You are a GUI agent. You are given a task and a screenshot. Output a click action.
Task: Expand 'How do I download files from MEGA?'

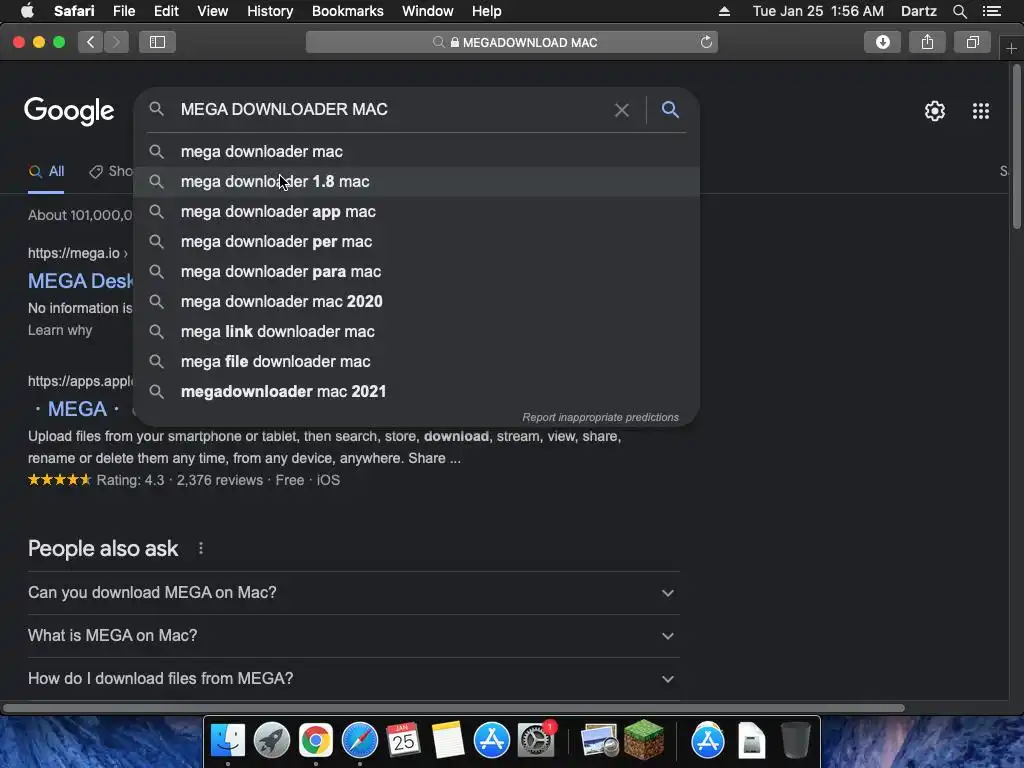tap(353, 679)
